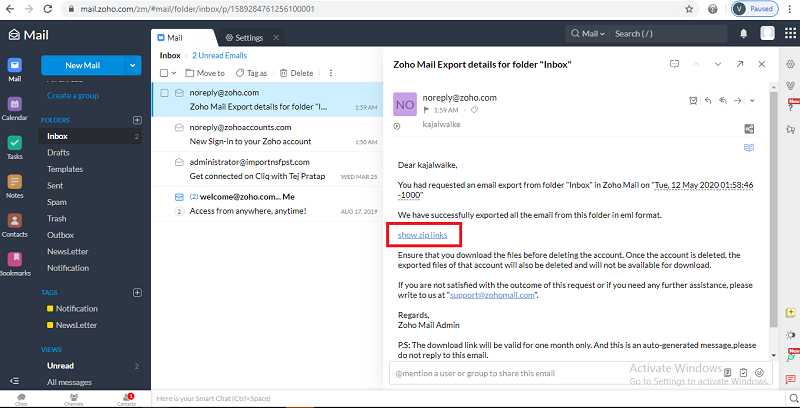
Task: Open the Notes module
Action: pyautogui.click(x=15, y=186)
